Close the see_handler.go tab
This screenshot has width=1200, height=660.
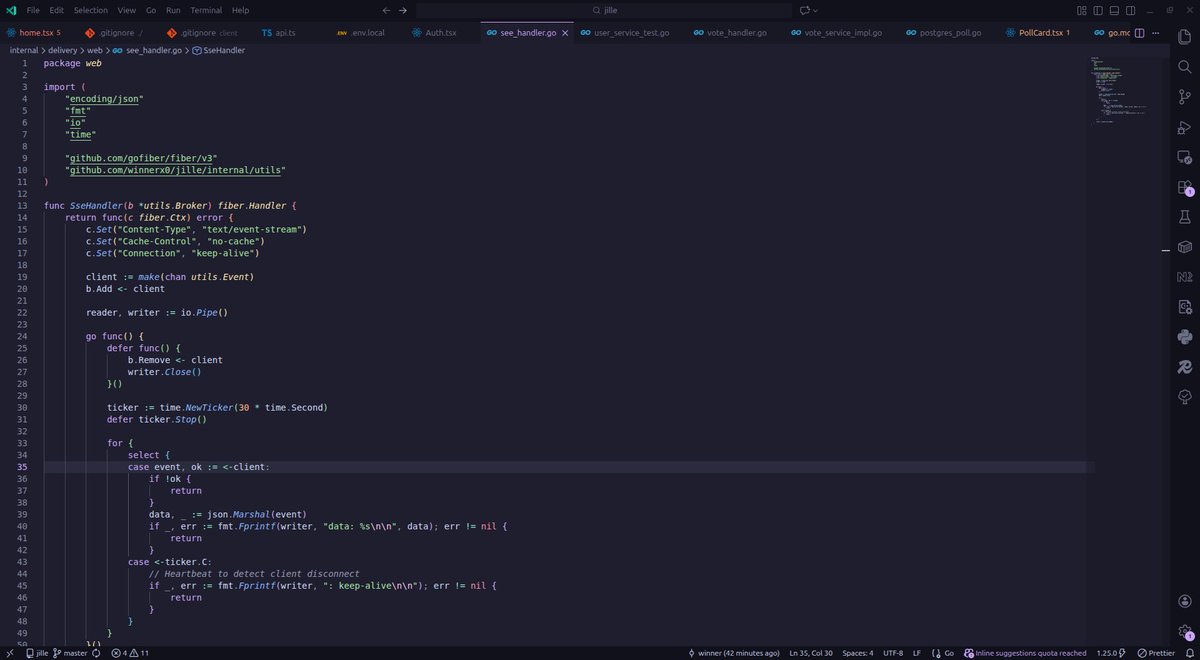pos(565,33)
